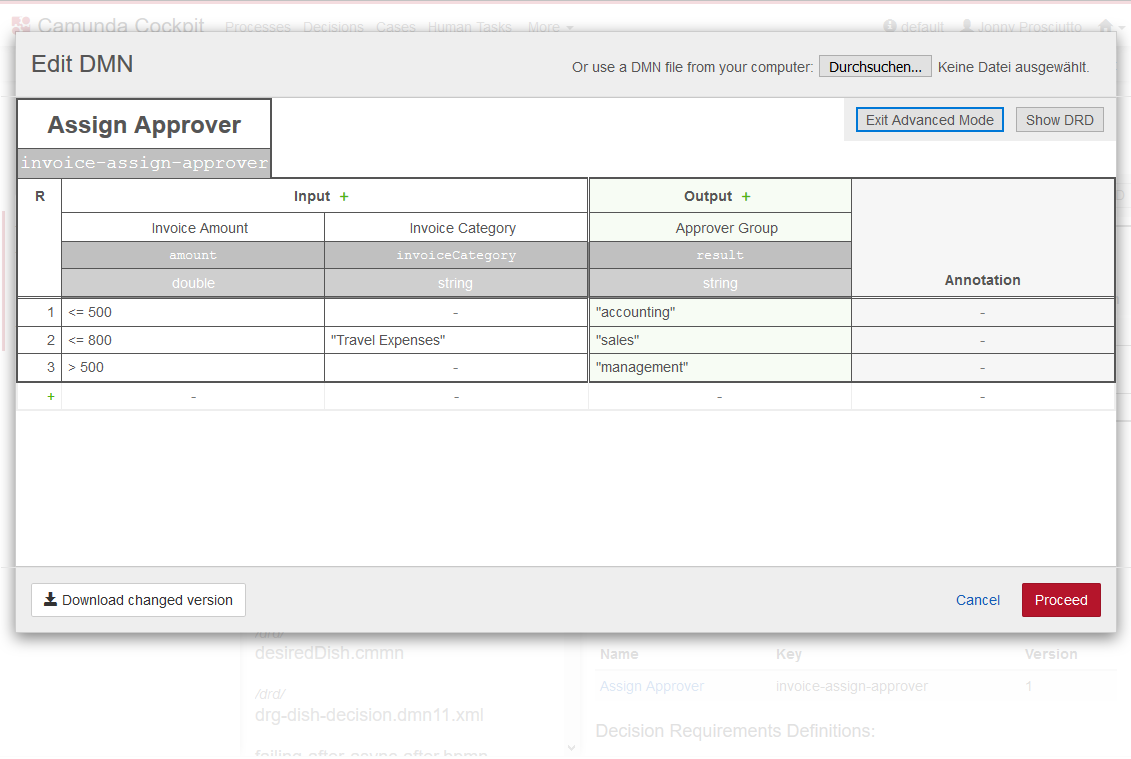This screenshot has height=759, width=1131.
Task: Cancel the Edit DMN dialog
Action: click(x=977, y=600)
